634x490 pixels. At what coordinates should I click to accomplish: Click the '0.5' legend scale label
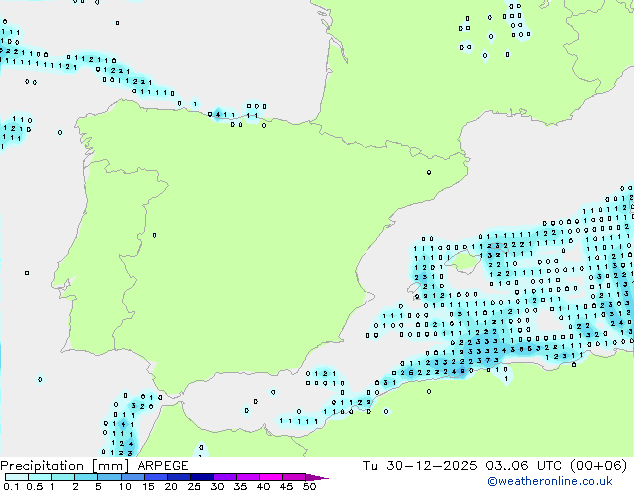[34, 486]
